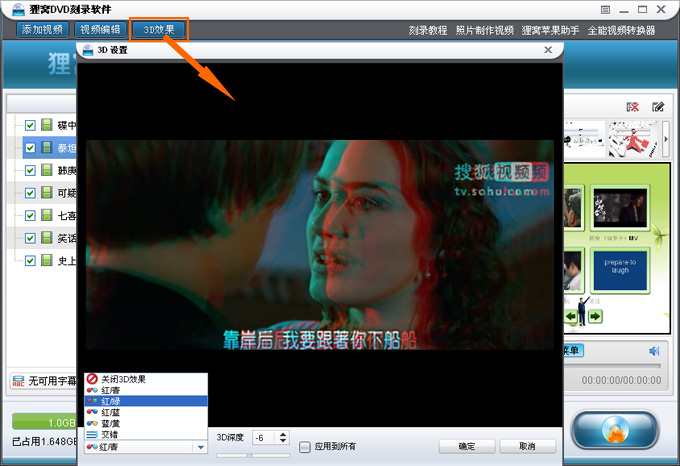This screenshot has height=466, width=680.
Task: Select 交错 interlaced option
Action: pos(146,434)
